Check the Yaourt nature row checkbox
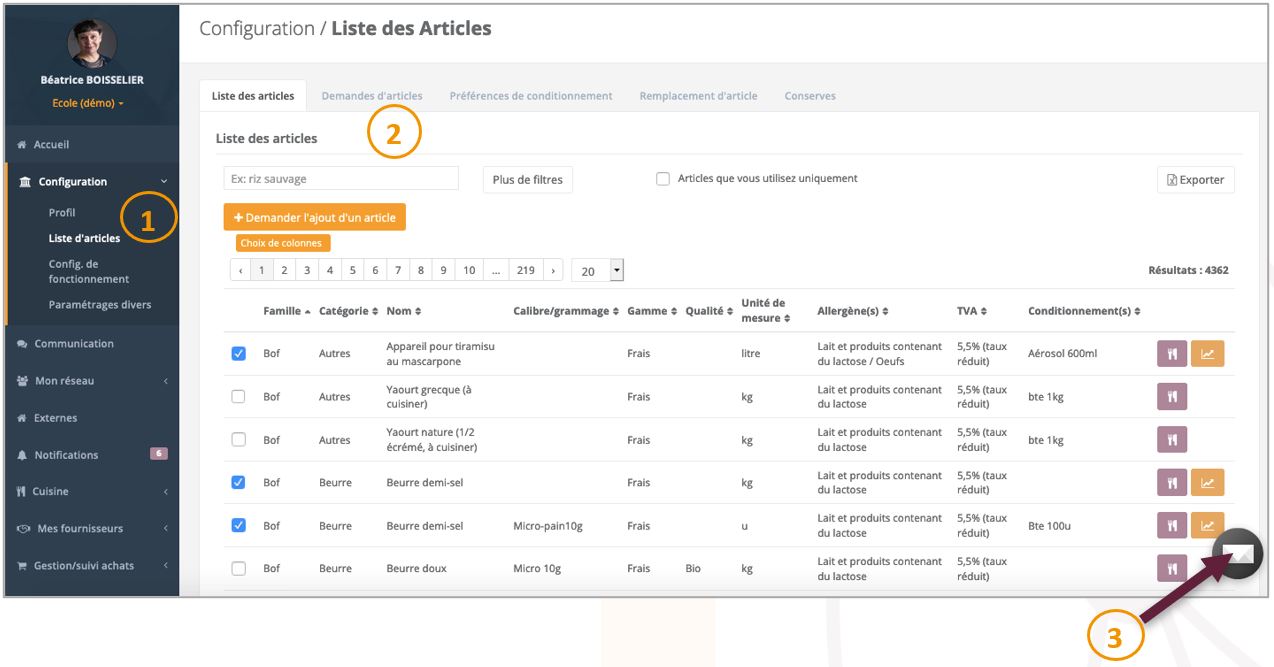The image size is (1274, 667). tap(238, 439)
